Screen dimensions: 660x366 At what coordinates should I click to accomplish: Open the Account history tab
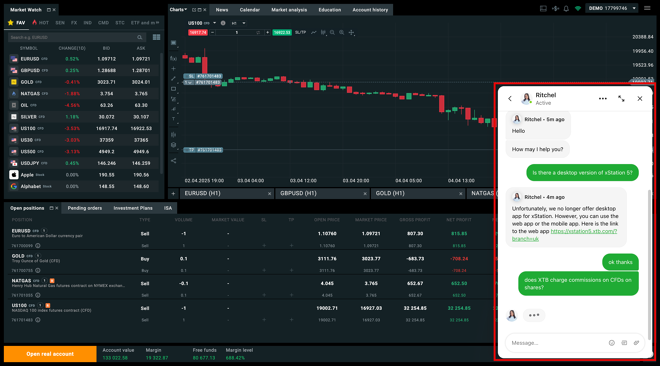click(370, 10)
